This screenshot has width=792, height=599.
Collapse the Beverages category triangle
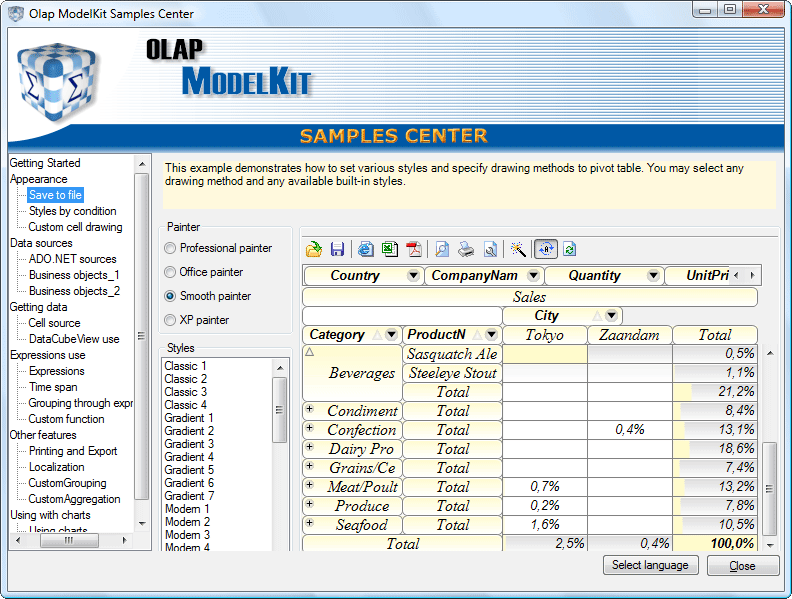click(310, 352)
